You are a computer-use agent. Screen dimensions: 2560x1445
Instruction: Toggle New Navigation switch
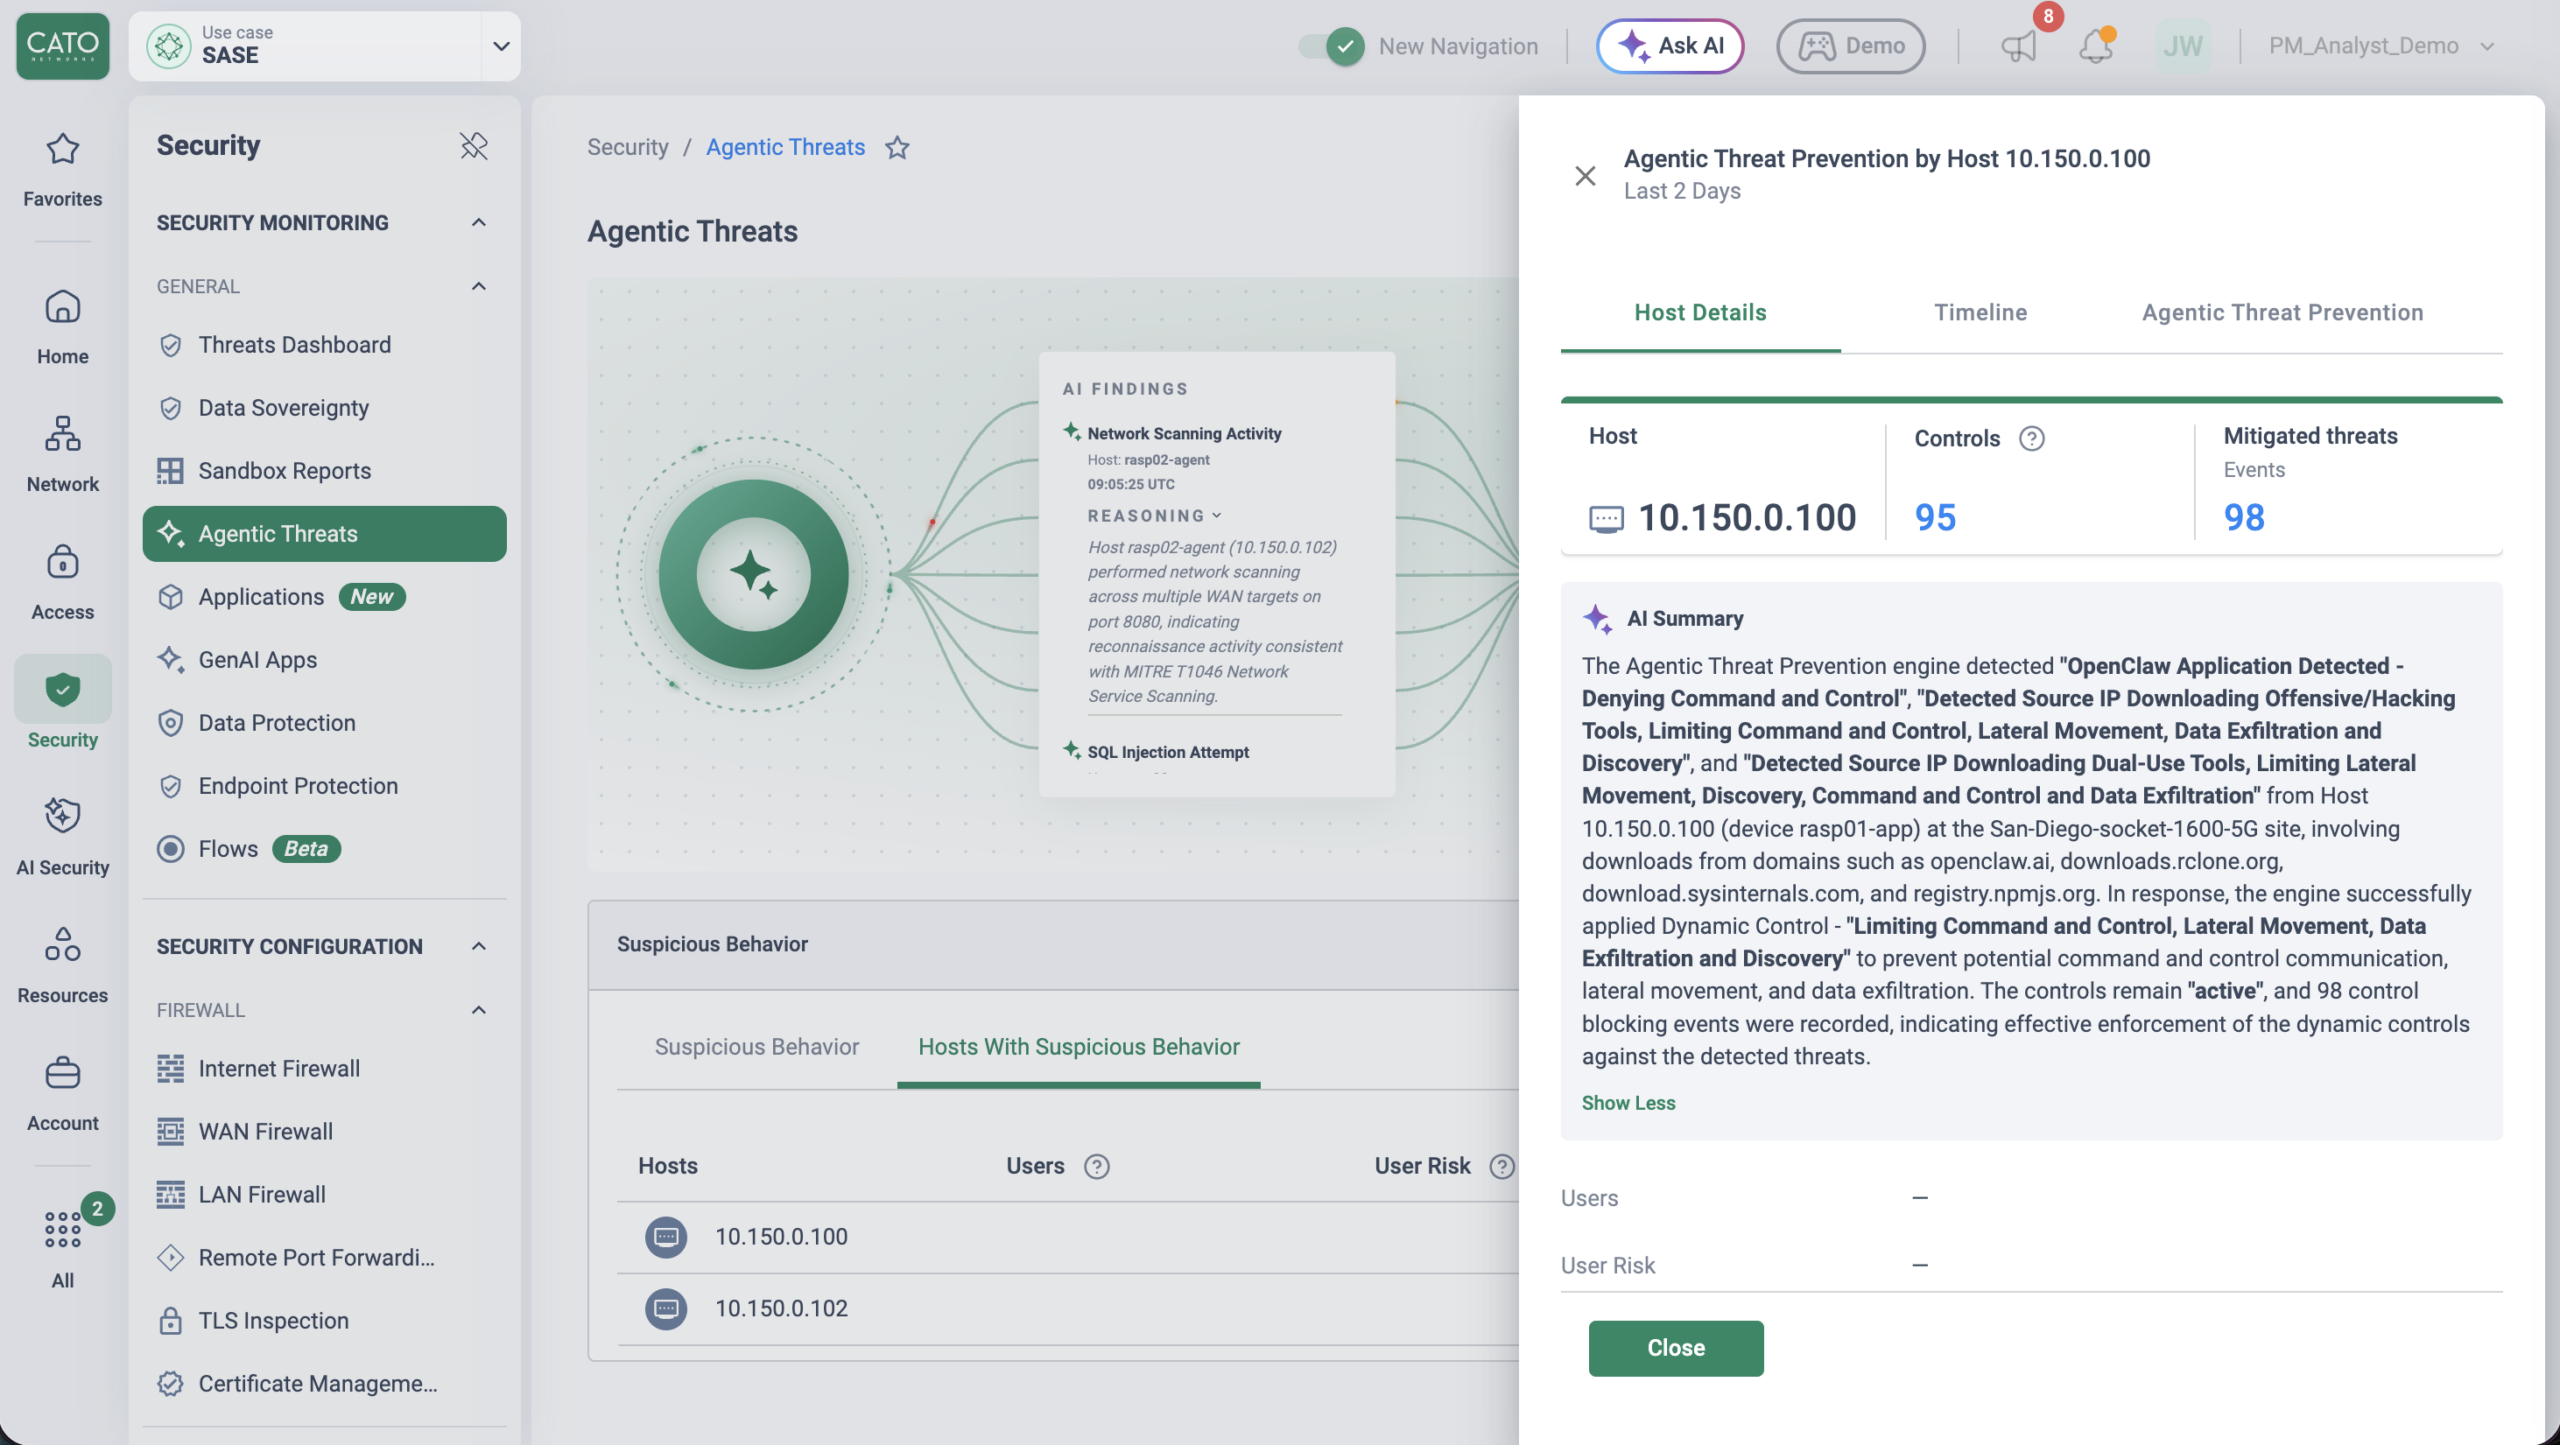pyautogui.click(x=1332, y=46)
